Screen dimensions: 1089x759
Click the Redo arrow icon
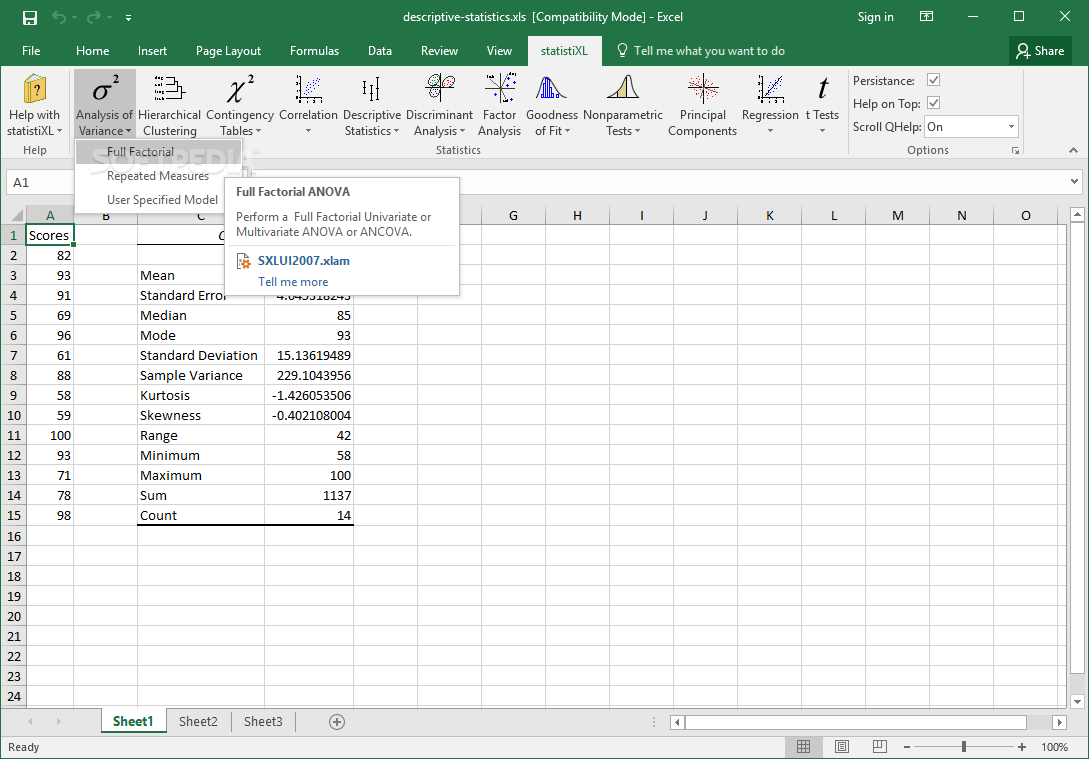point(94,17)
